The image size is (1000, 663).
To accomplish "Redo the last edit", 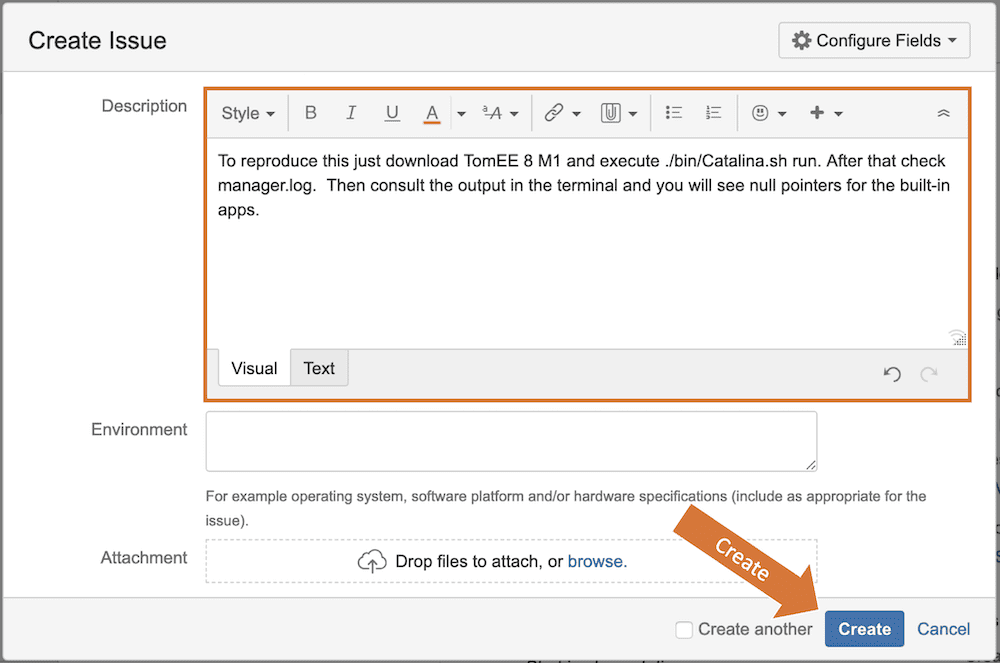I will 929,374.
